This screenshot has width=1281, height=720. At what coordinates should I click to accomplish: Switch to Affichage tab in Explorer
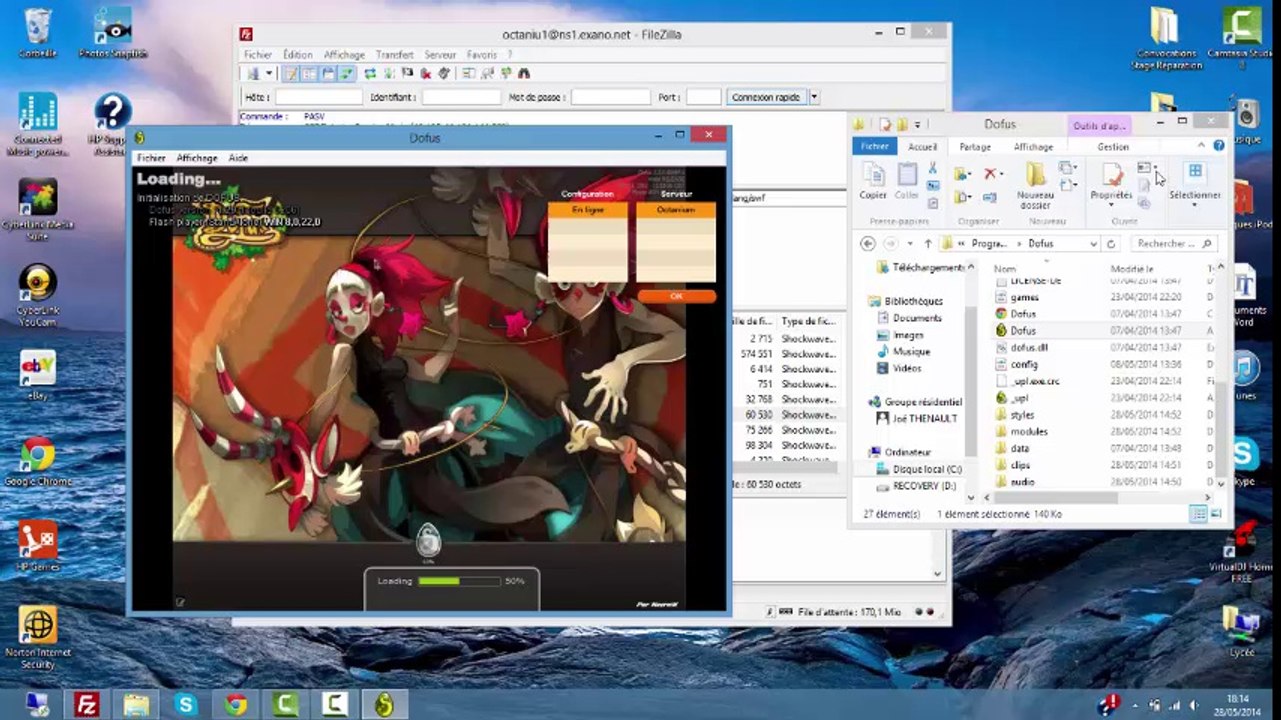tap(1033, 146)
